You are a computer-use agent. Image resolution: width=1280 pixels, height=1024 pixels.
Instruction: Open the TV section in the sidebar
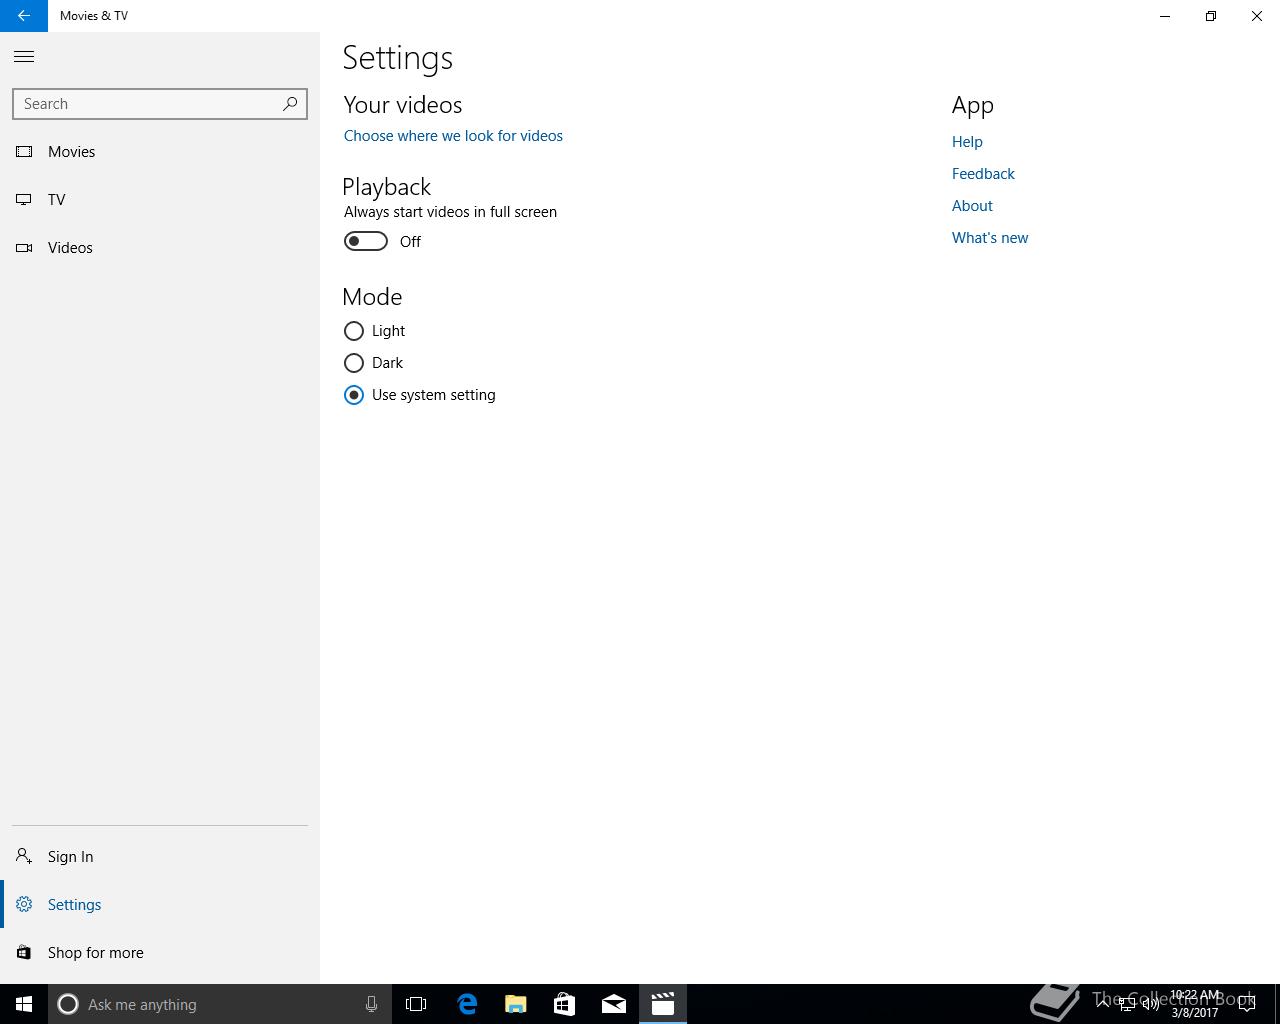click(56, 200)
